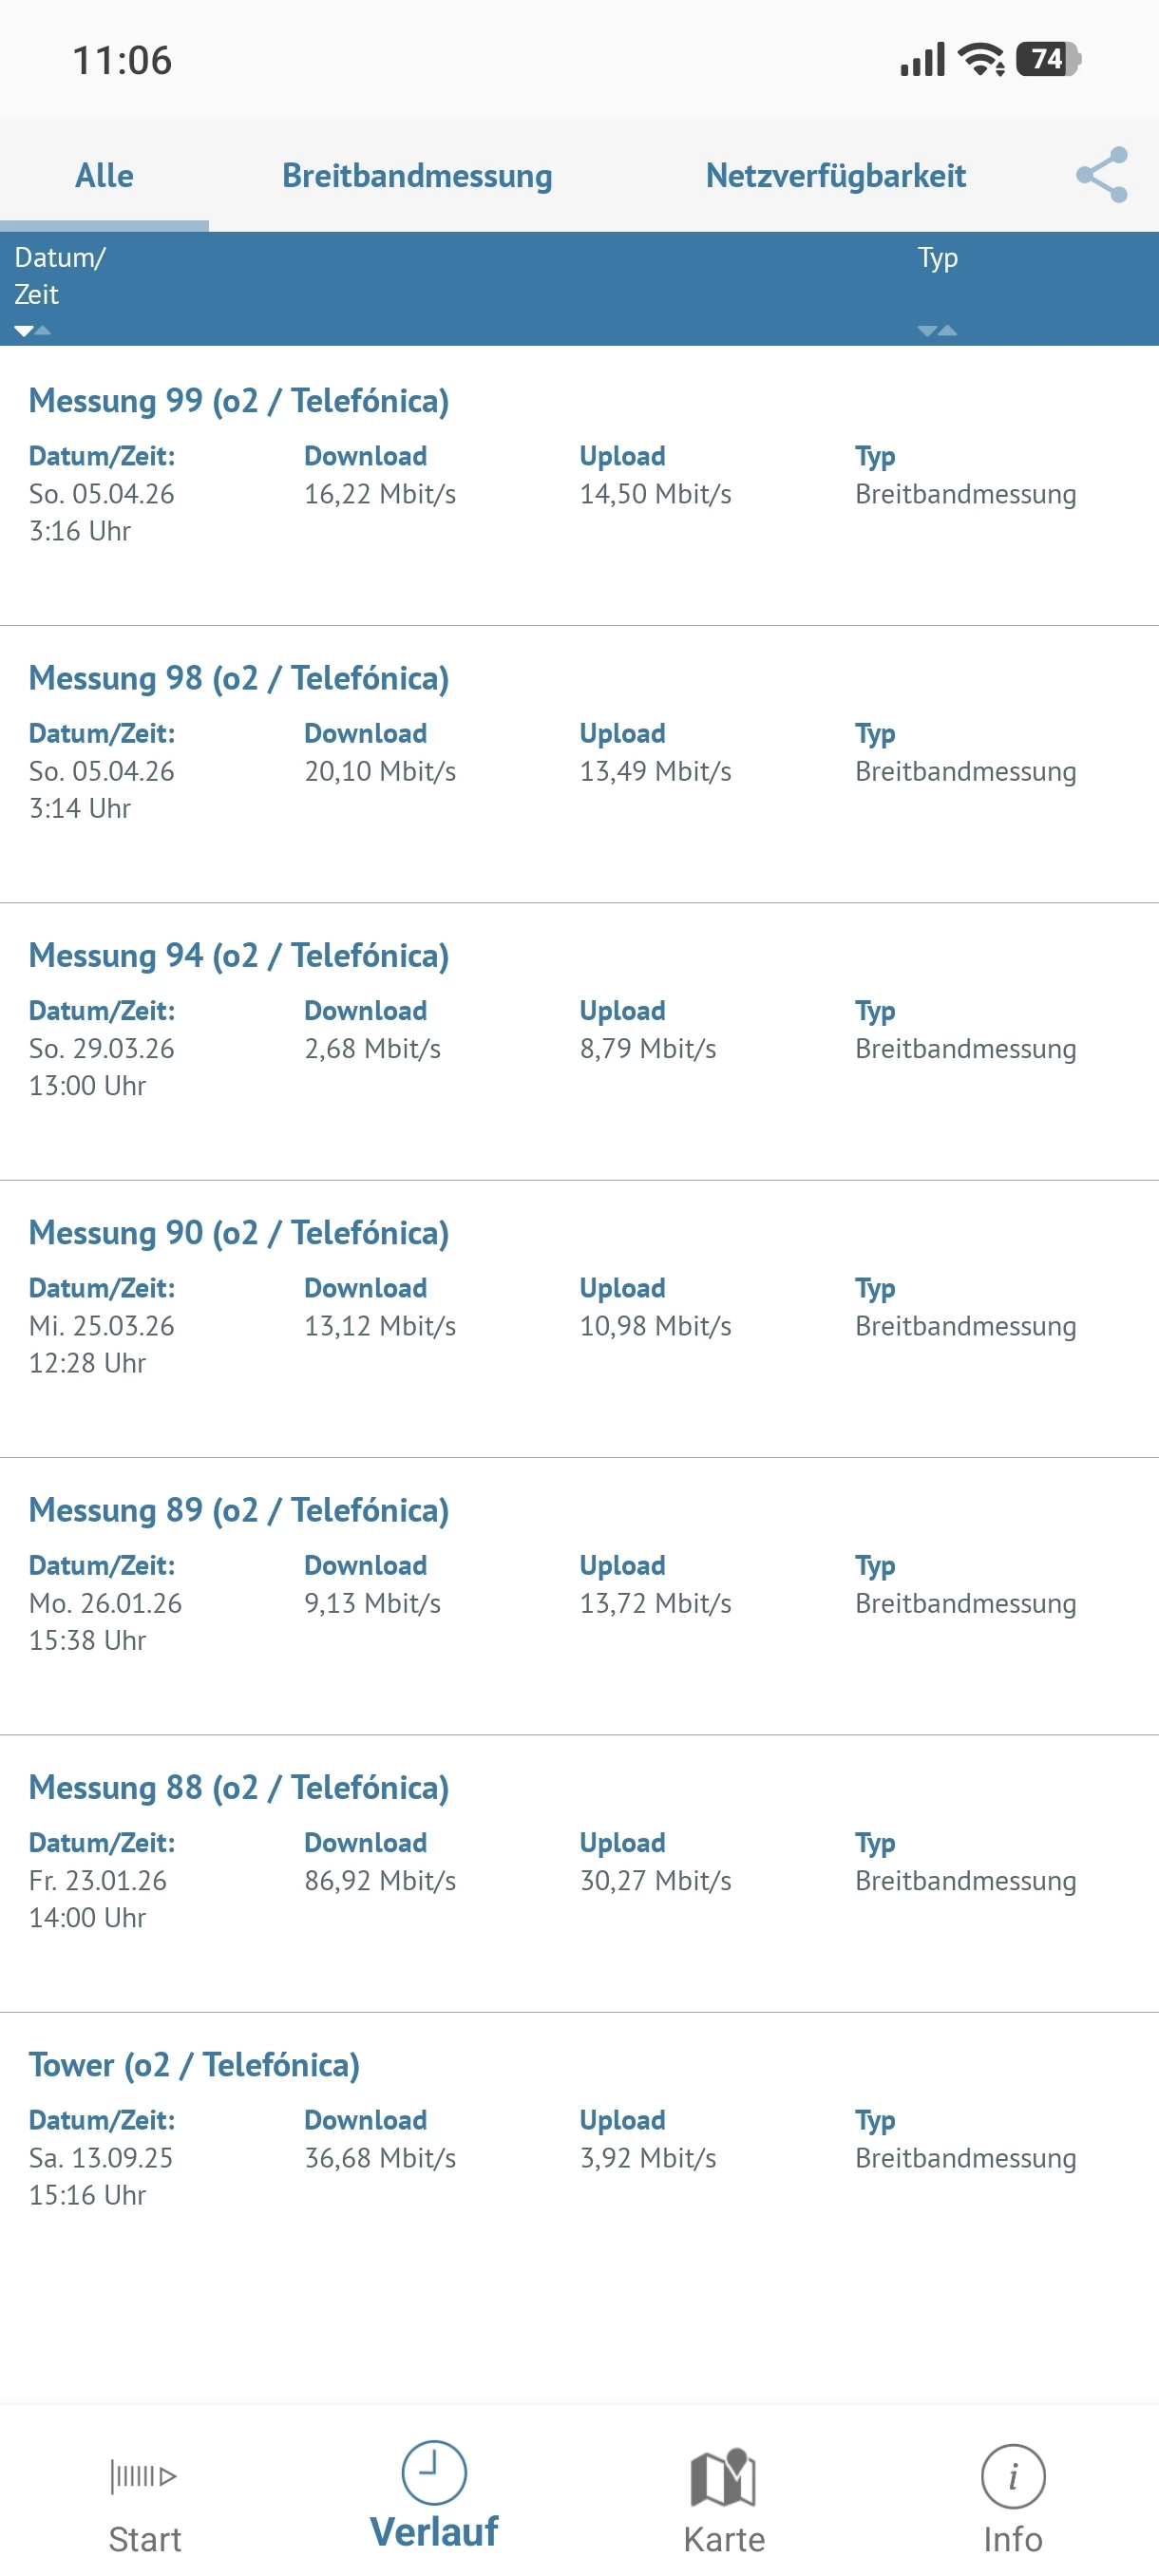Tap the Messung 89 download value
This screenshot has height=2576, width=1159.
[x=372, y=1603]
